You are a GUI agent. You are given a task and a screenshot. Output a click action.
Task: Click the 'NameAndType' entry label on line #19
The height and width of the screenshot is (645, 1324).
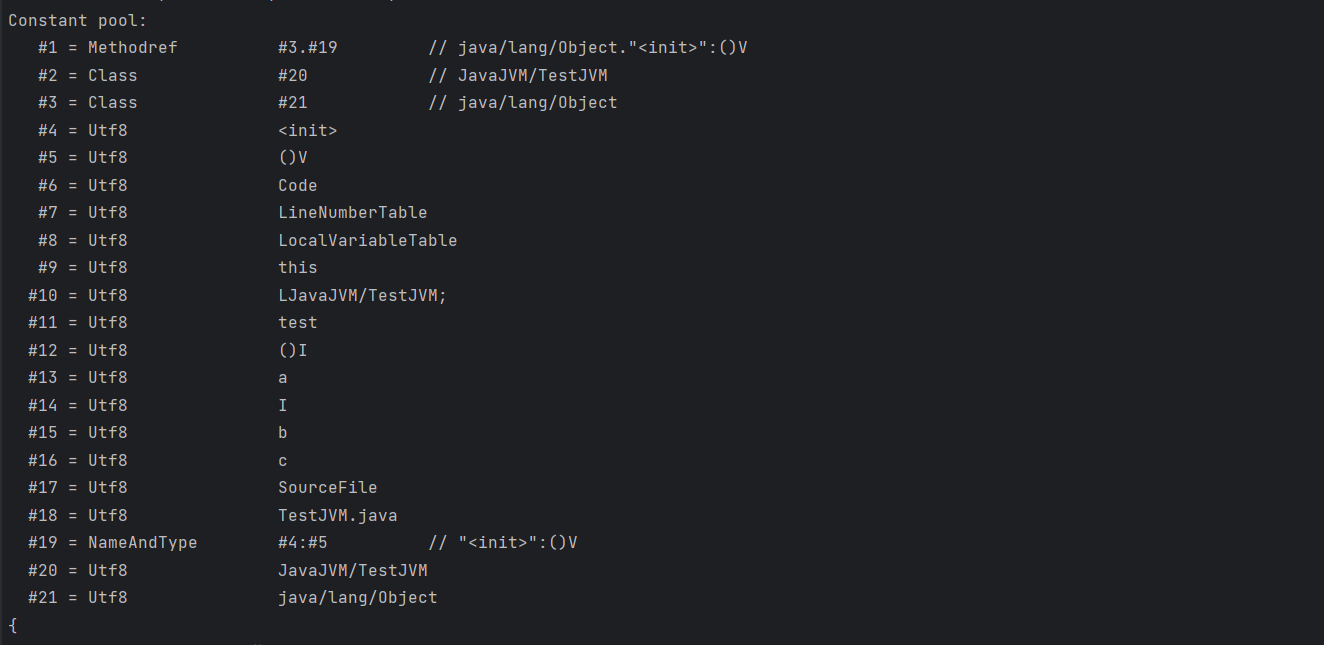(x=143, y=542)
